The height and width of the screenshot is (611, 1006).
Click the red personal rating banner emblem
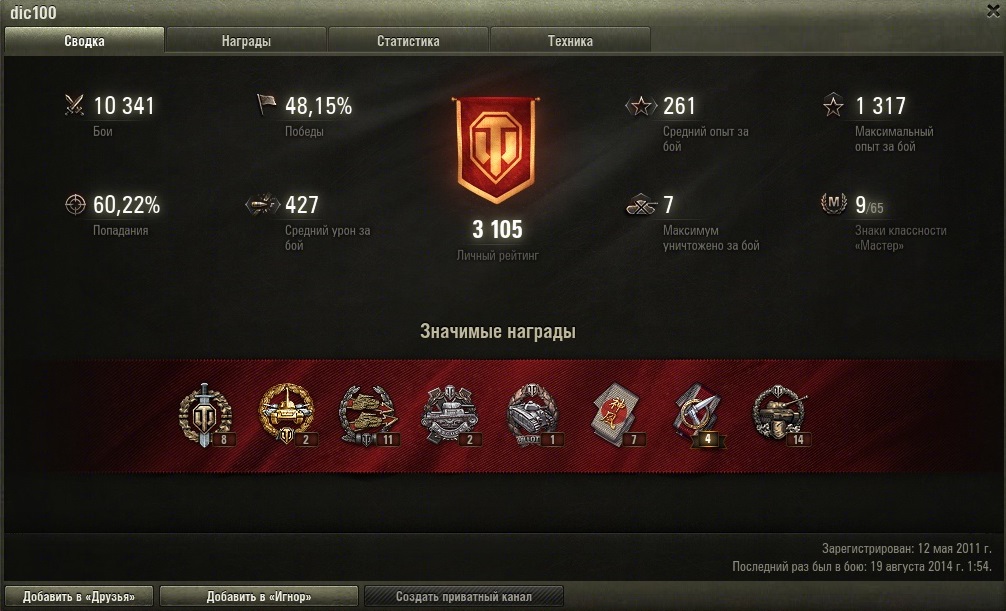tap(496, 150)
